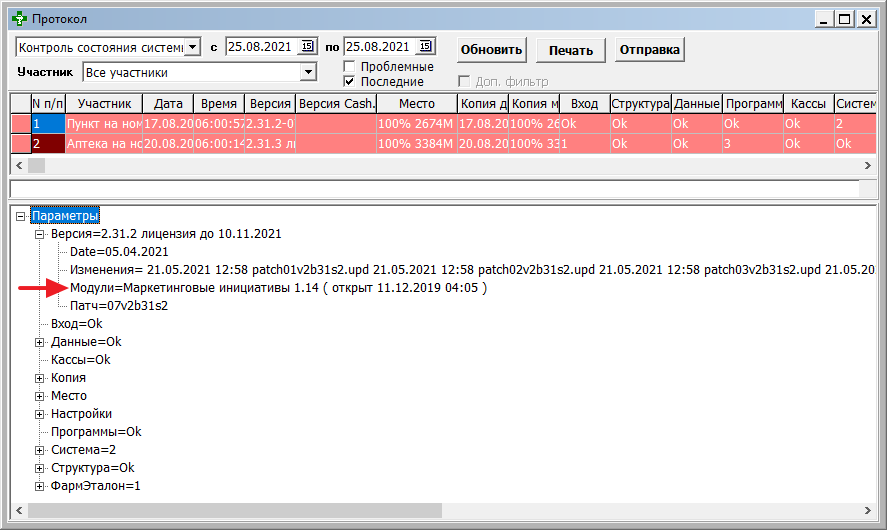Enable the Проблемные checkbox
The height and width of the screenshot is (530, 887).
click(349, 67)
